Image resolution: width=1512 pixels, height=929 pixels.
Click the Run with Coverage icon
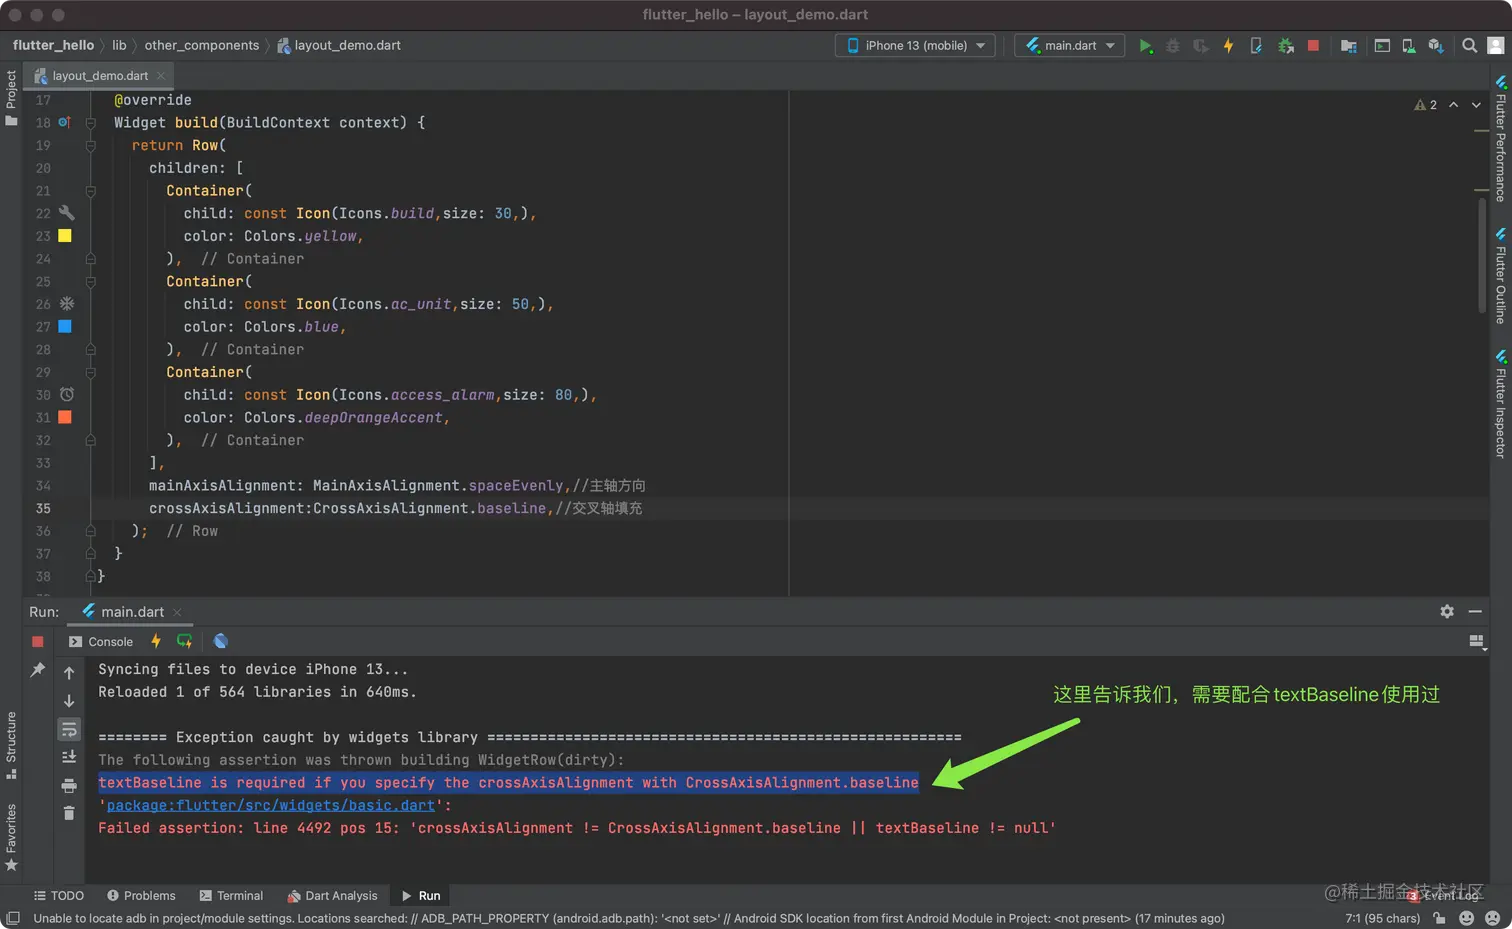1200,46
